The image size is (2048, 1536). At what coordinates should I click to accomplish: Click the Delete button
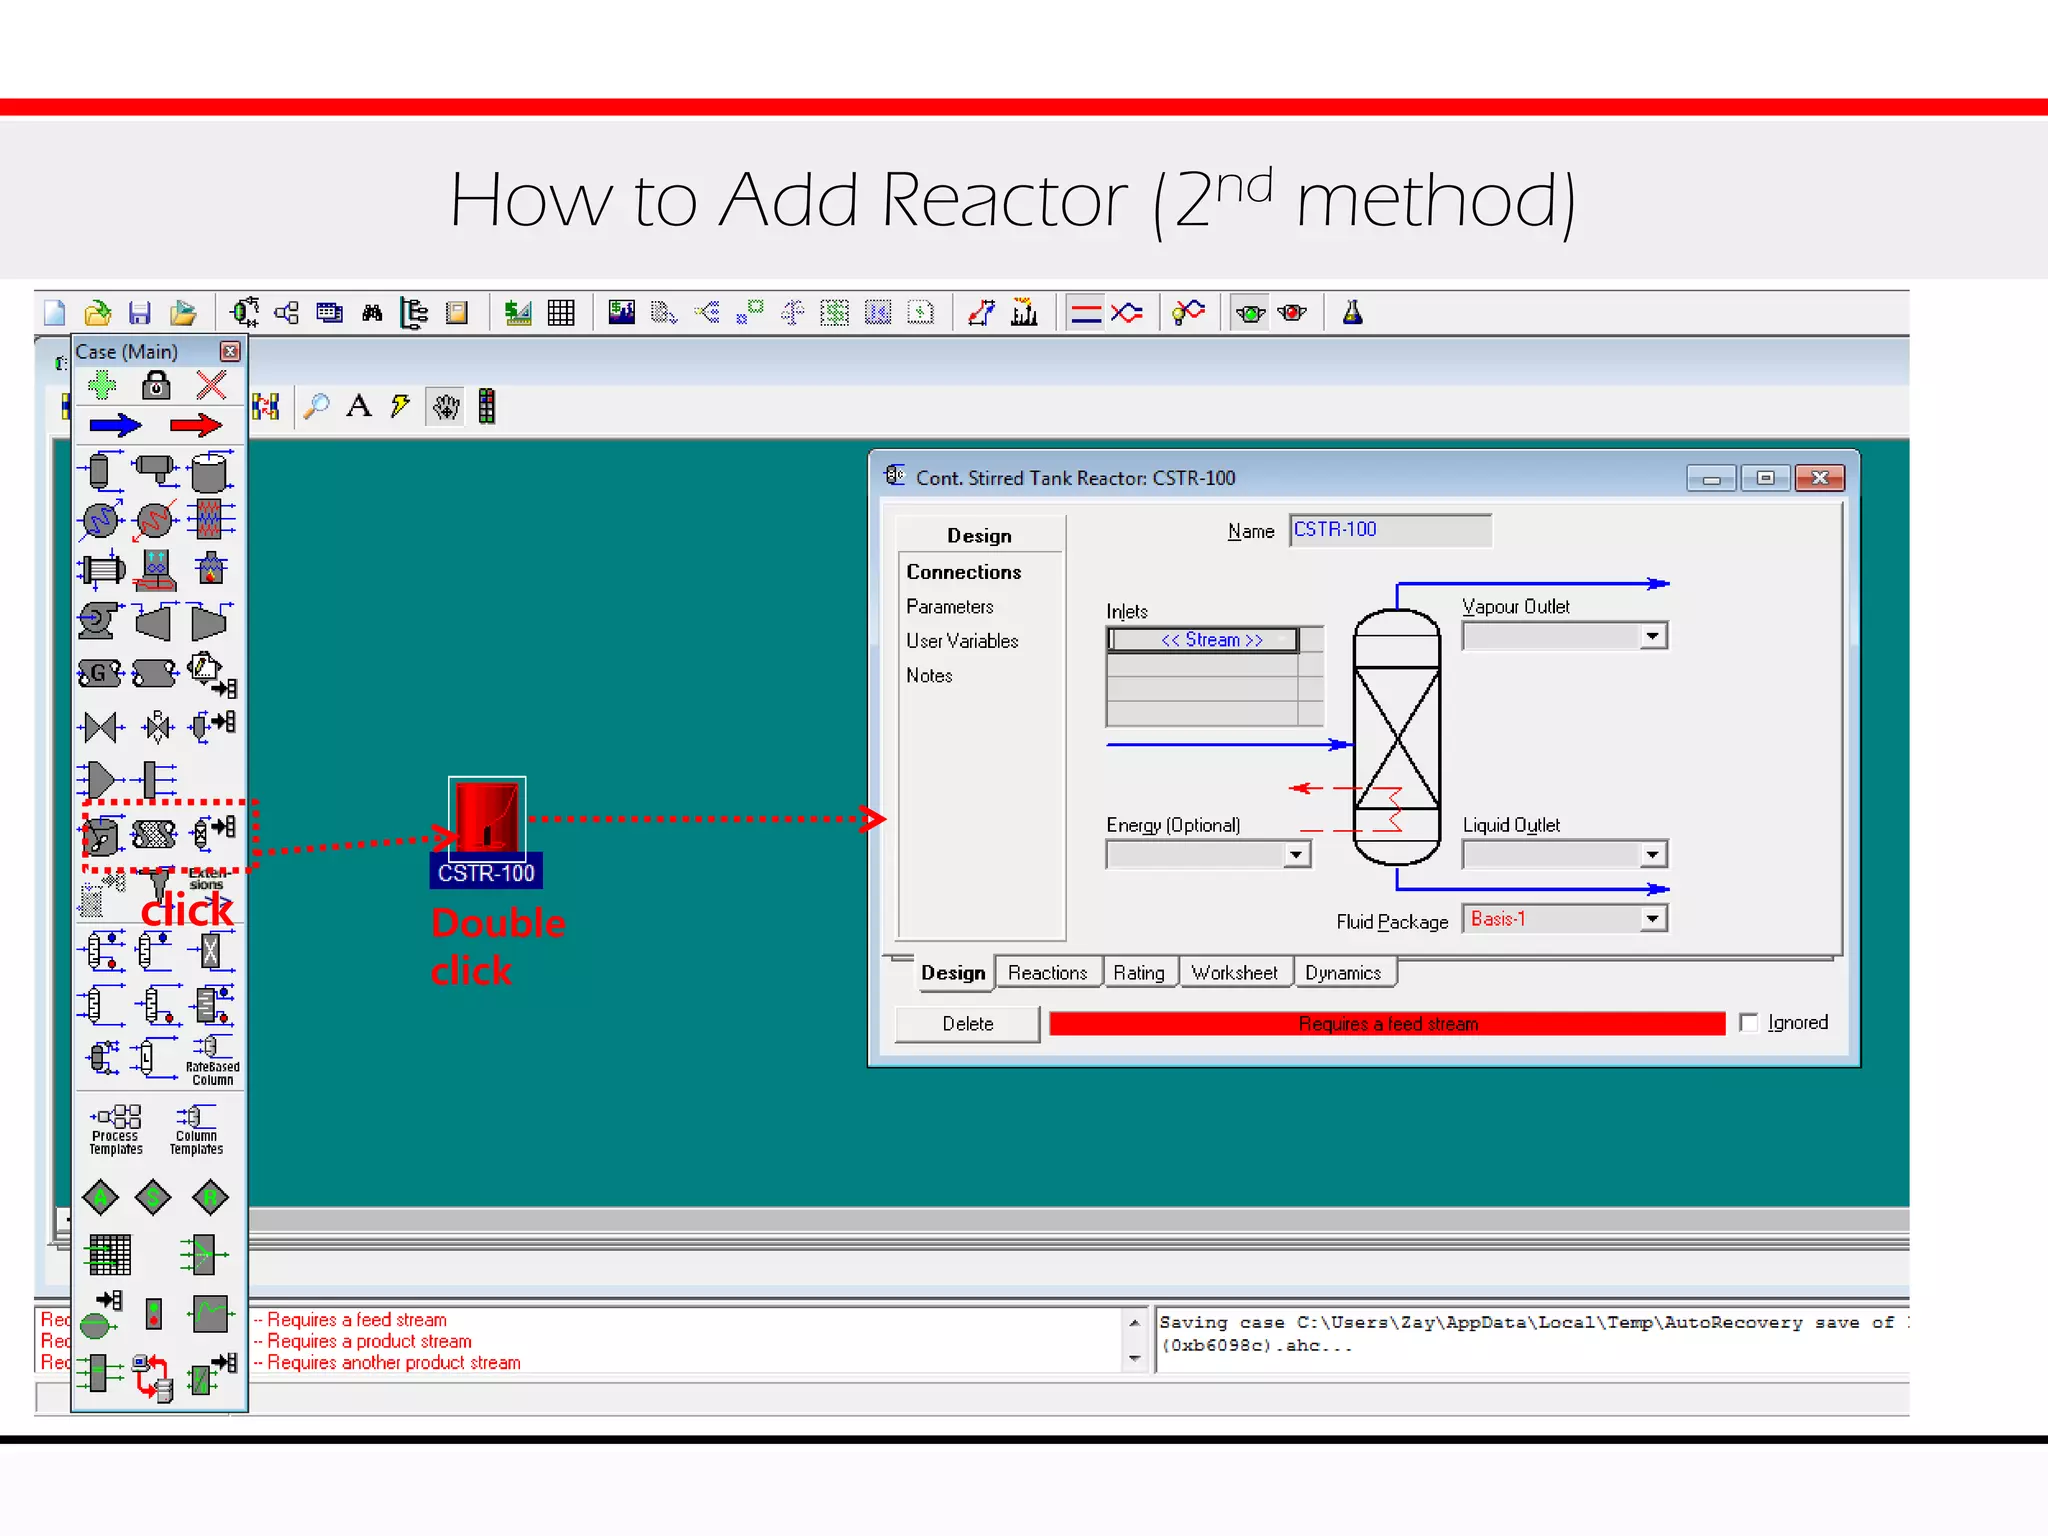[x=967, y=1024]
